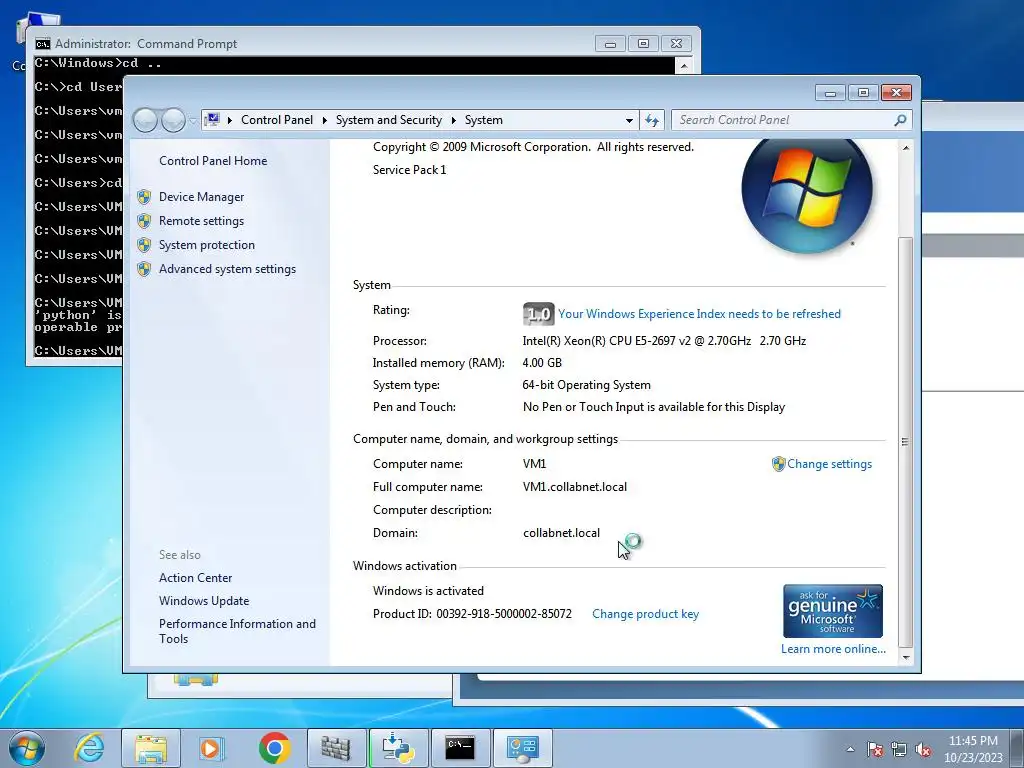Click the Product ID 00392-918-5000002-85072 text
This screenshot has width=1024, height=768.
[x=472, y=614]
